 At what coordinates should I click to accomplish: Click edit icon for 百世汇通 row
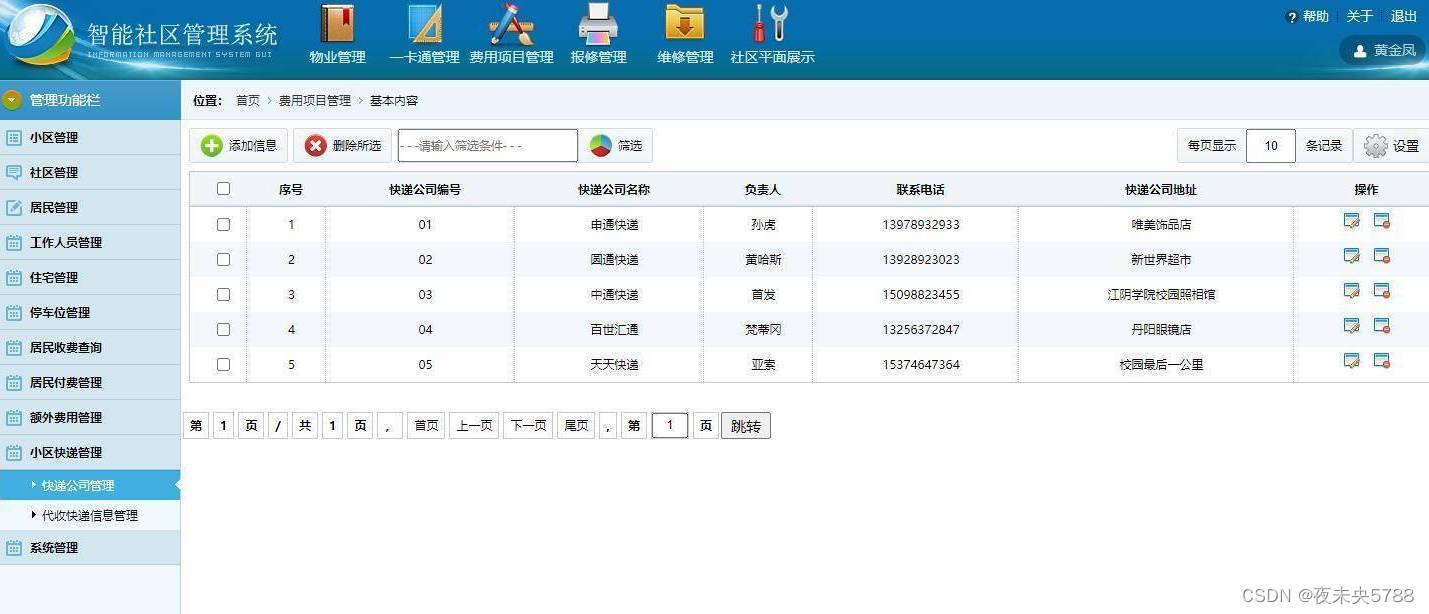click(1351, 326)
